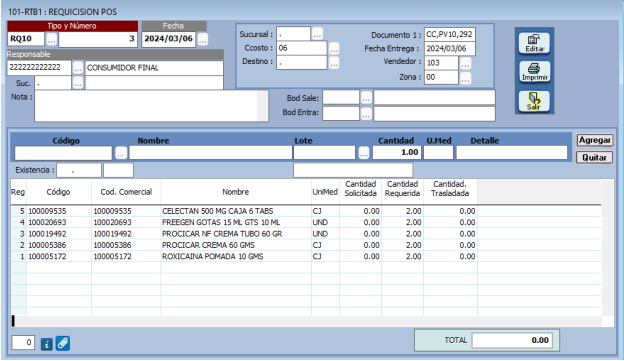Image resolution: width=624 pixels, height=361 pixels.
Task: Open the Destino lookup ellipsis button
Action: click(x=334, y=62)
